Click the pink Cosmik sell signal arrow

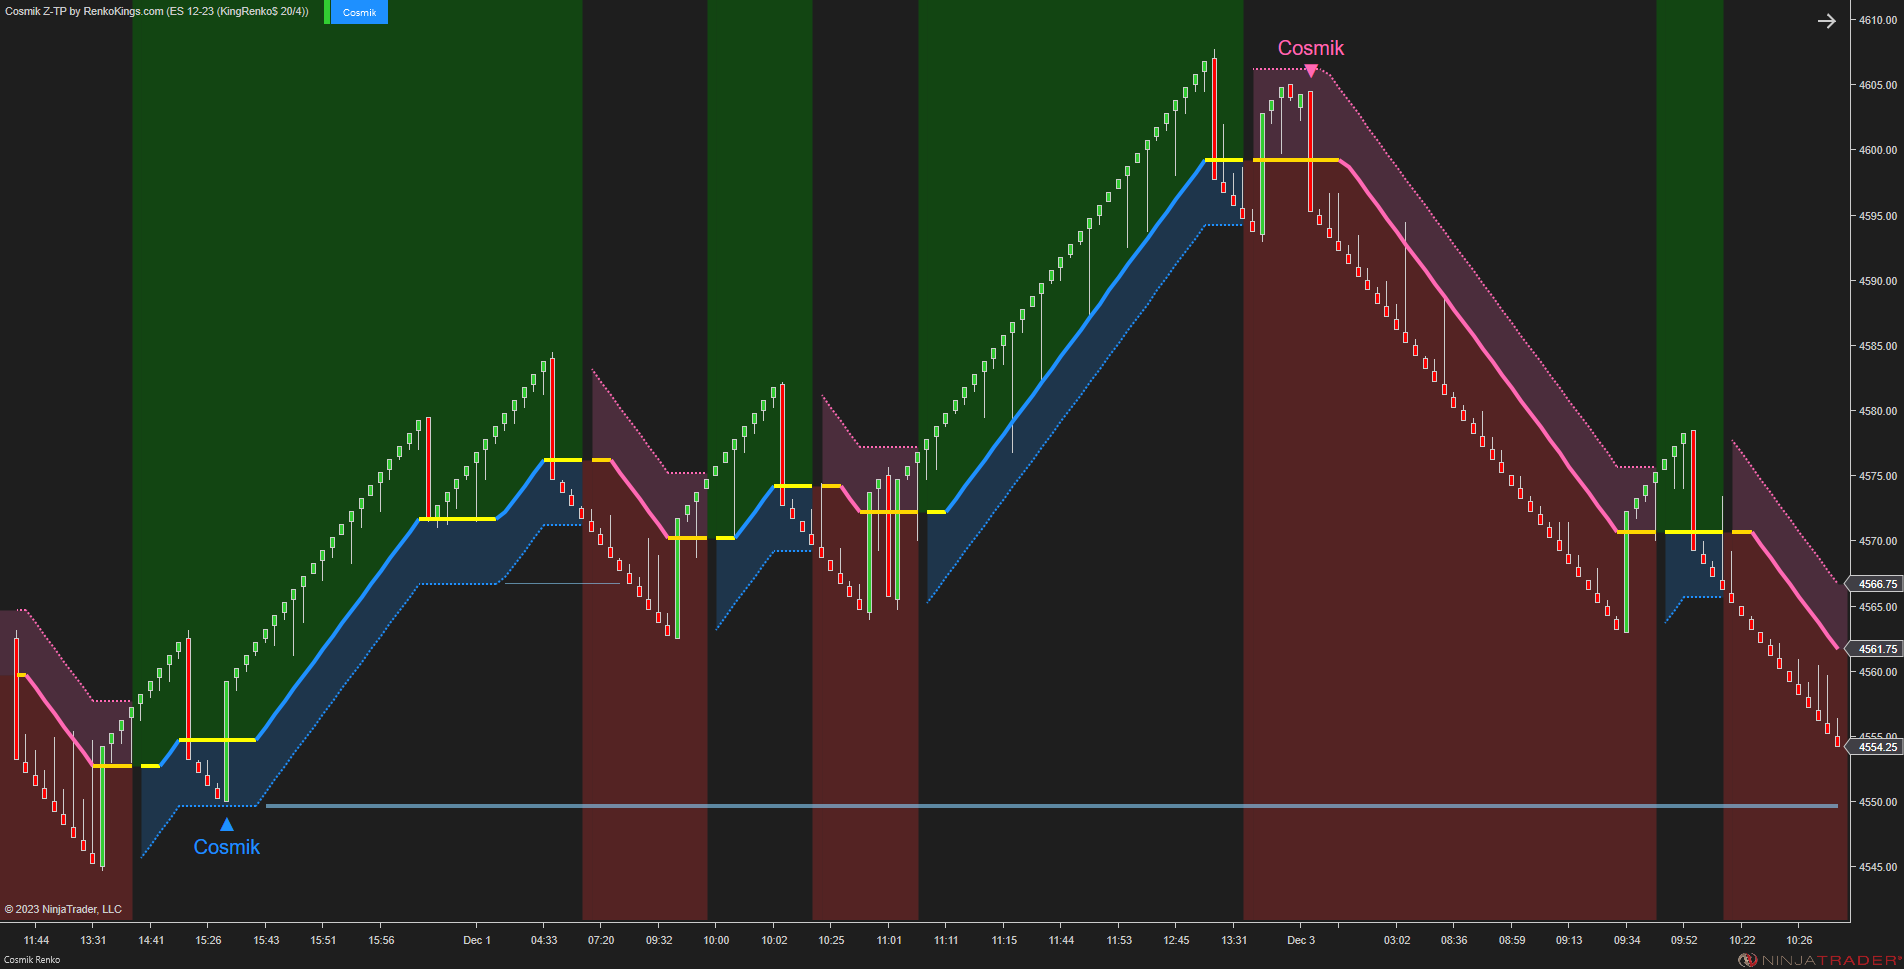tap(1310, 70)
